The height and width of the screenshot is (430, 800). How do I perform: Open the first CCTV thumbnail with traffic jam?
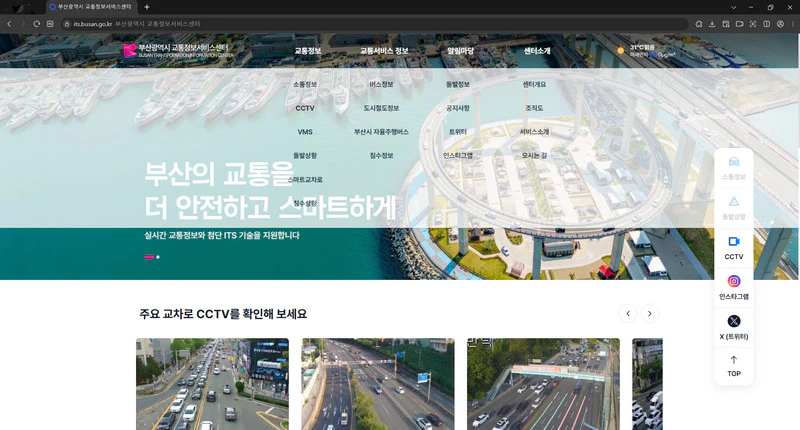[x=212, y=384]
